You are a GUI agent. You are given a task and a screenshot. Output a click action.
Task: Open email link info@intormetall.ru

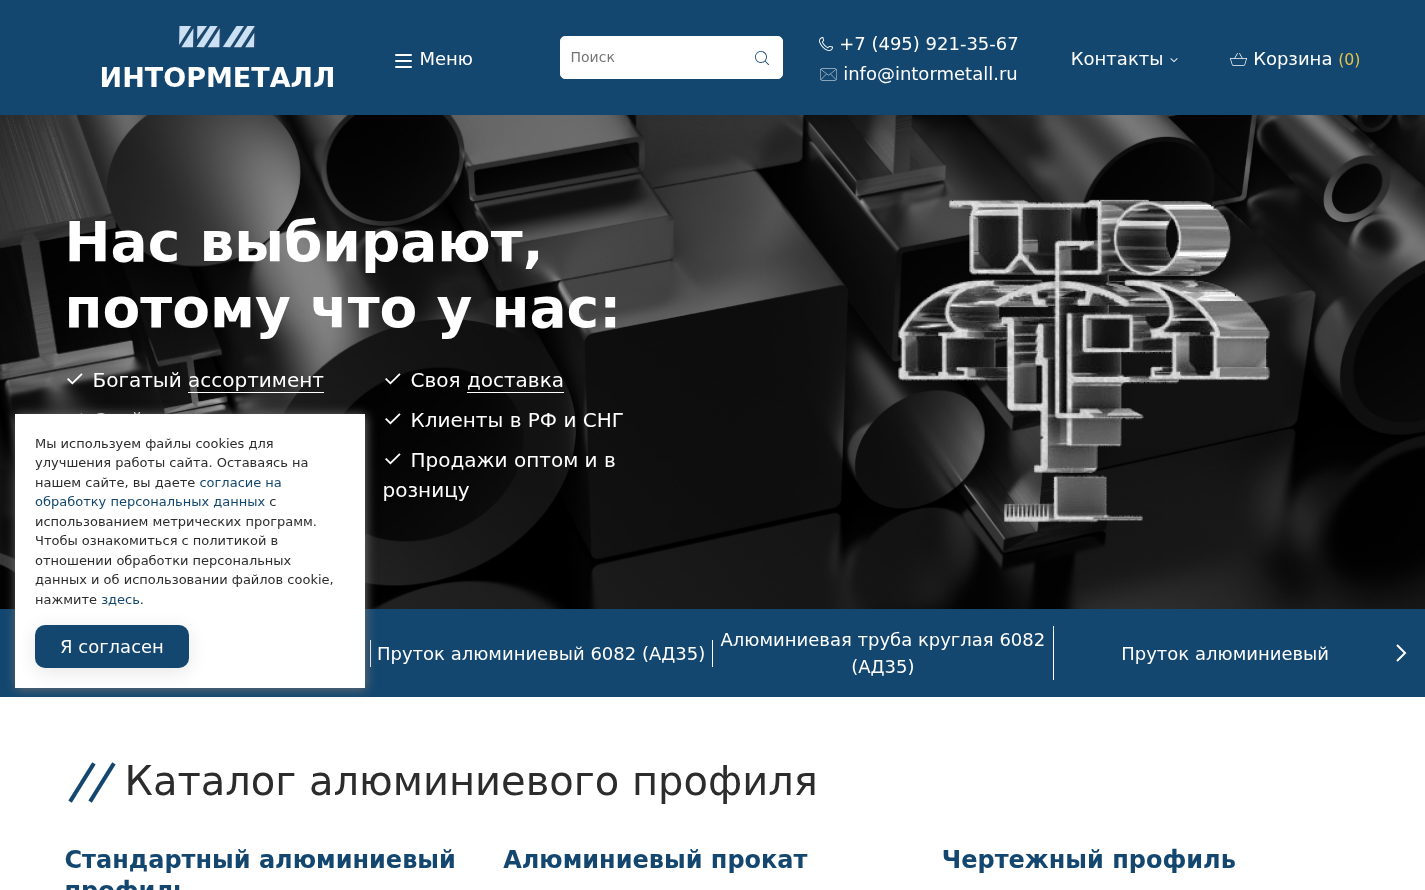(930, 74)
